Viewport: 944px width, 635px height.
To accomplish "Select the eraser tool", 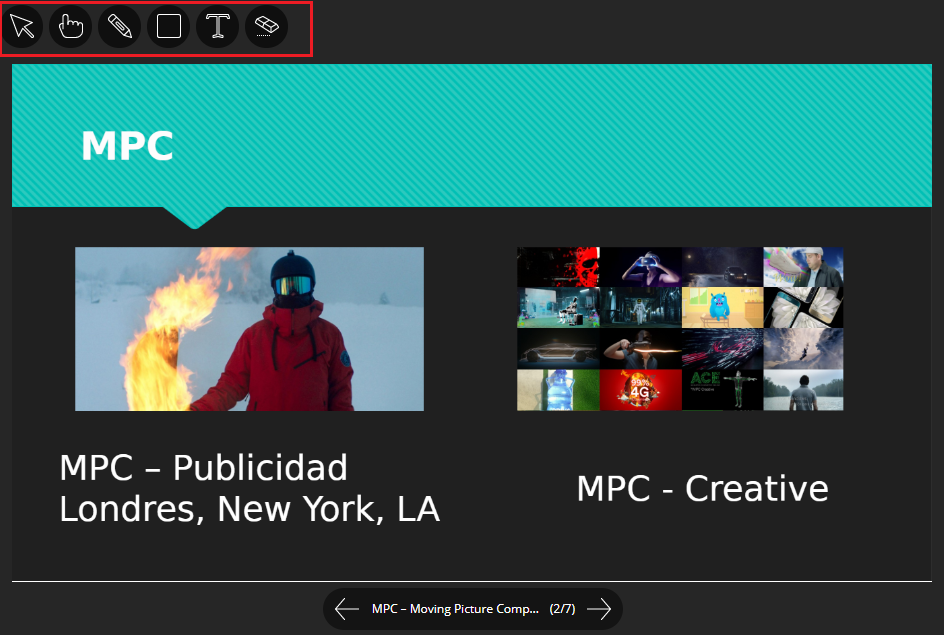I will pyautogui.click(x=266, y=26).
